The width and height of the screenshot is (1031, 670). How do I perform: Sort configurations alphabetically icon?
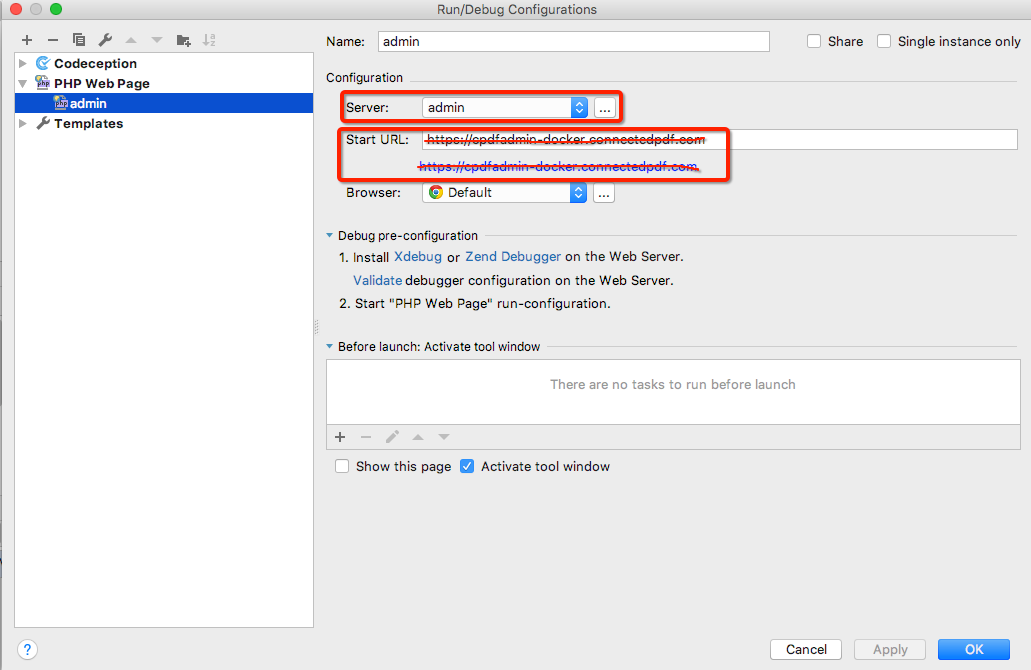click(x=209, y=40)
